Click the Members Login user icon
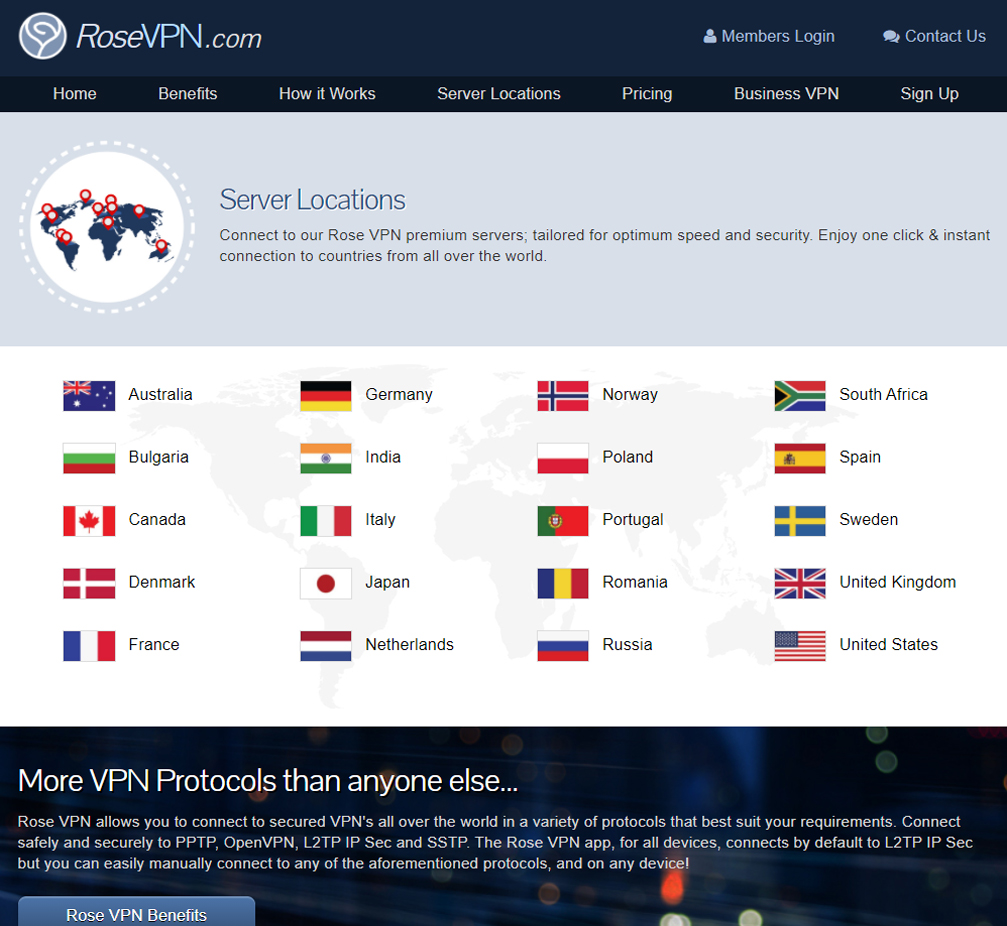This screenshot has width=1007, height=926. (710, 36)
